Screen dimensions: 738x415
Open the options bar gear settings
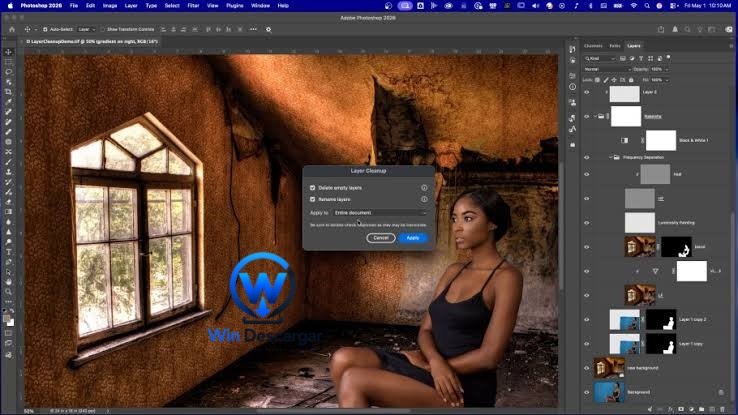[268, 29]
